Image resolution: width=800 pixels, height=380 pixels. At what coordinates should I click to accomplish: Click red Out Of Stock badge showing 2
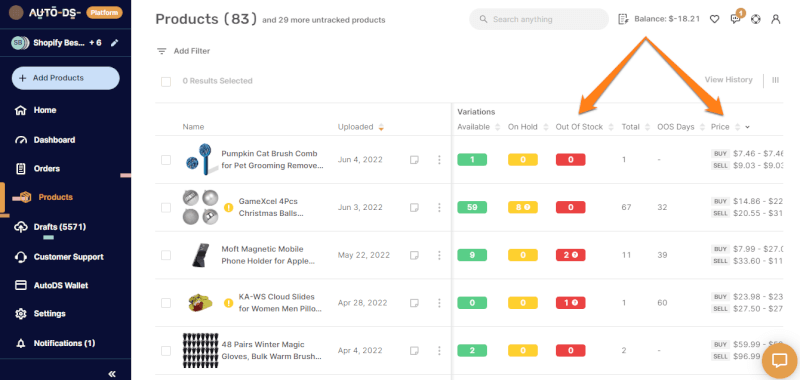pyautogui.click(x=570, y=255)
